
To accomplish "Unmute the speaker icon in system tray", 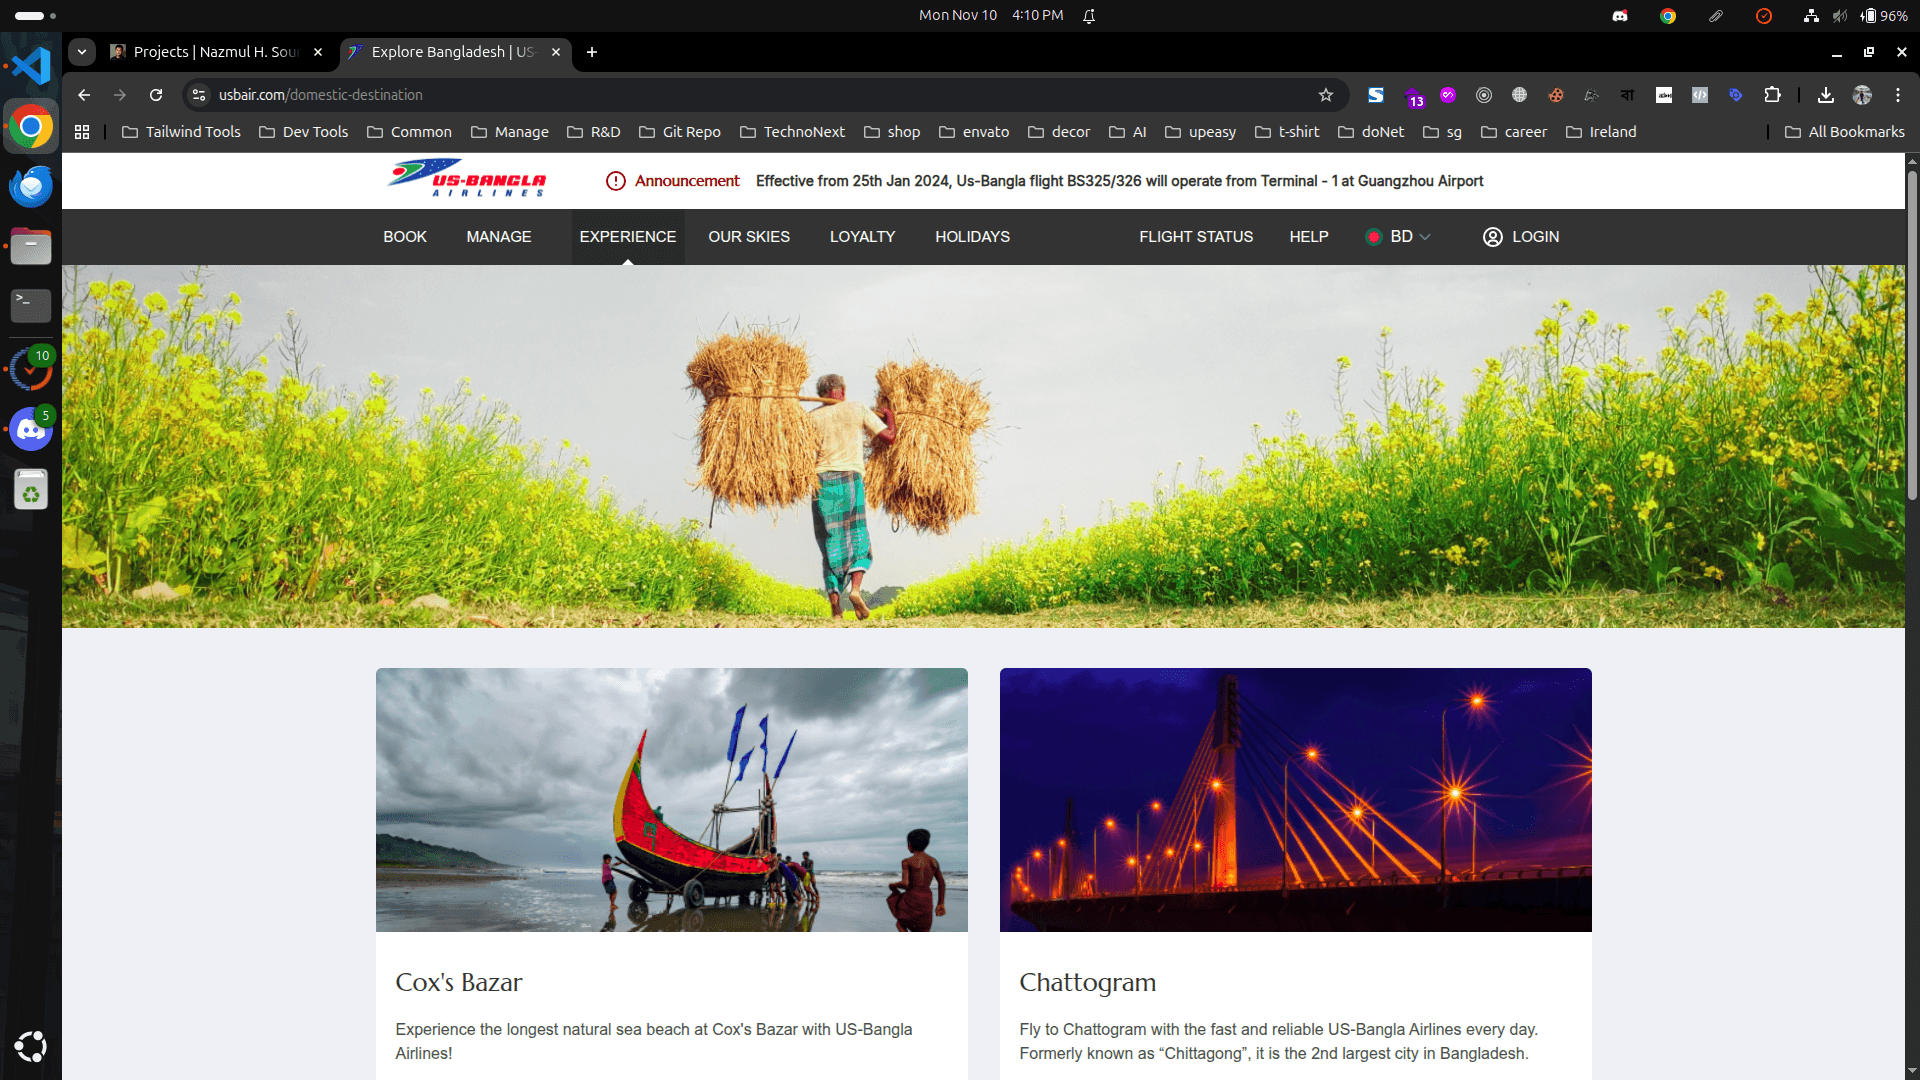I will point(1841,15).
